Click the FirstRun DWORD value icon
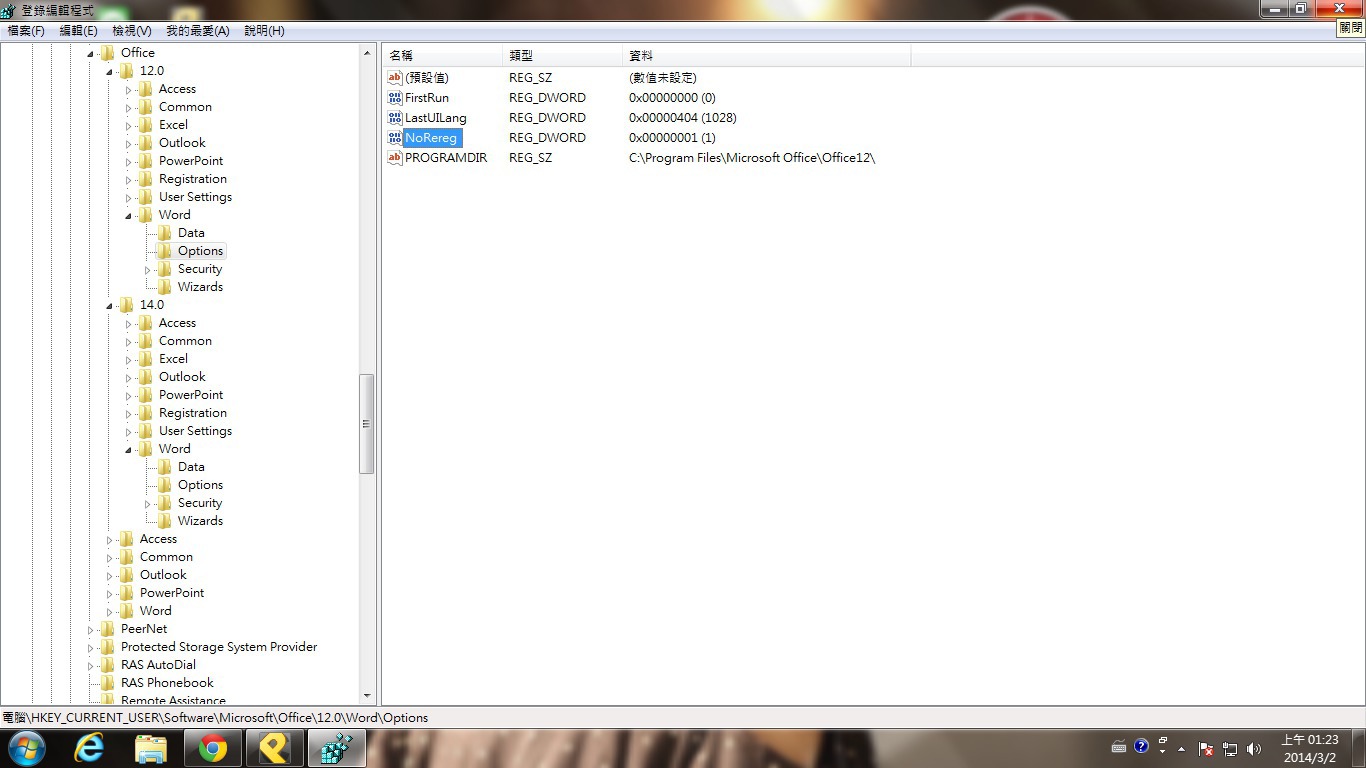1366x768 pixels. [394, 98]
